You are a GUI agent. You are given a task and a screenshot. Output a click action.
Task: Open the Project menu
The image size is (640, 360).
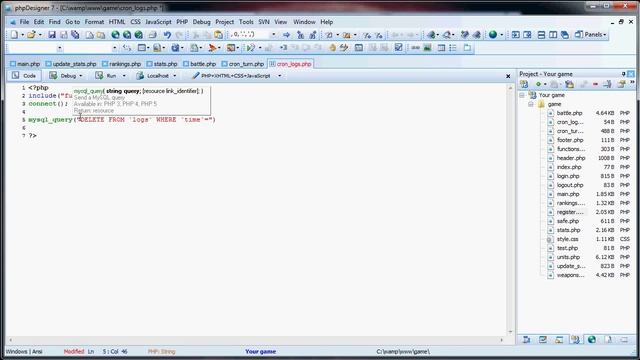point(224,22)
